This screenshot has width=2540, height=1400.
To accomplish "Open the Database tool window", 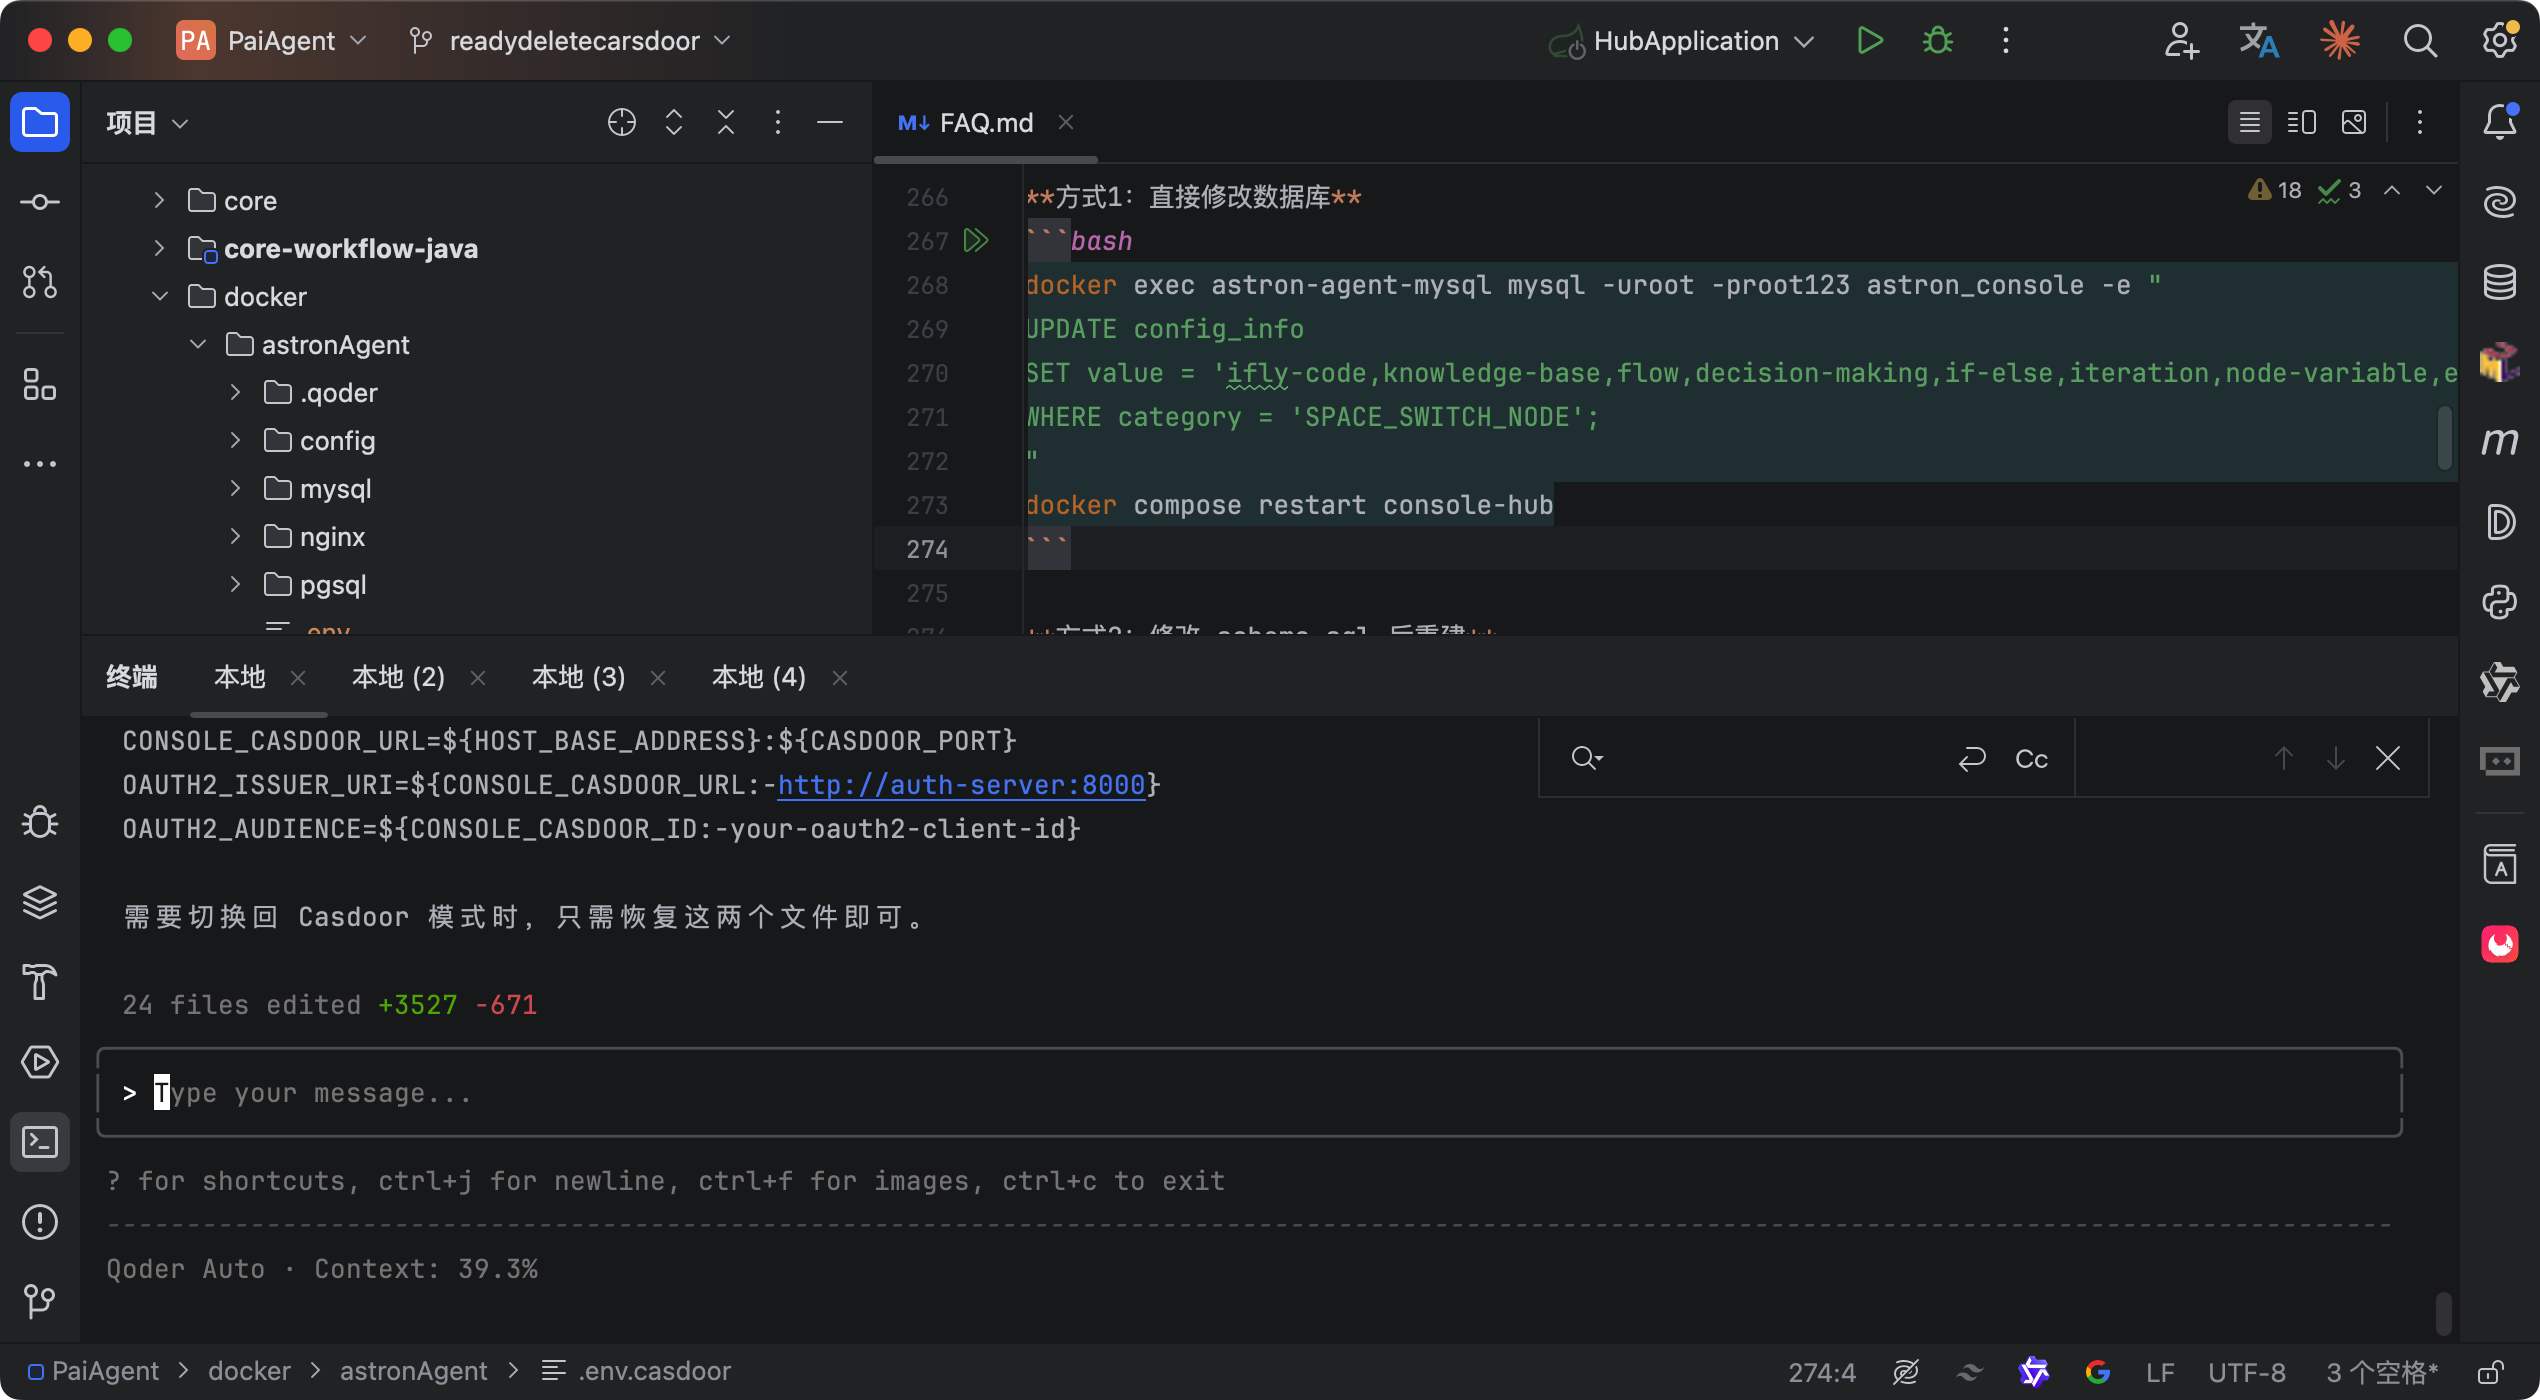I will tap(2499, 282).
